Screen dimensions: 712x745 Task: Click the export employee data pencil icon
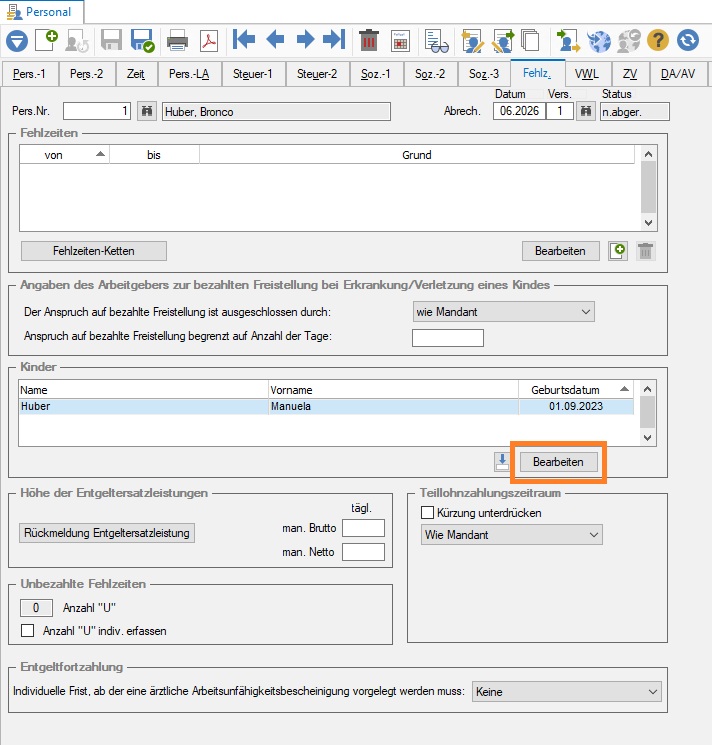[x=503, y=41]
